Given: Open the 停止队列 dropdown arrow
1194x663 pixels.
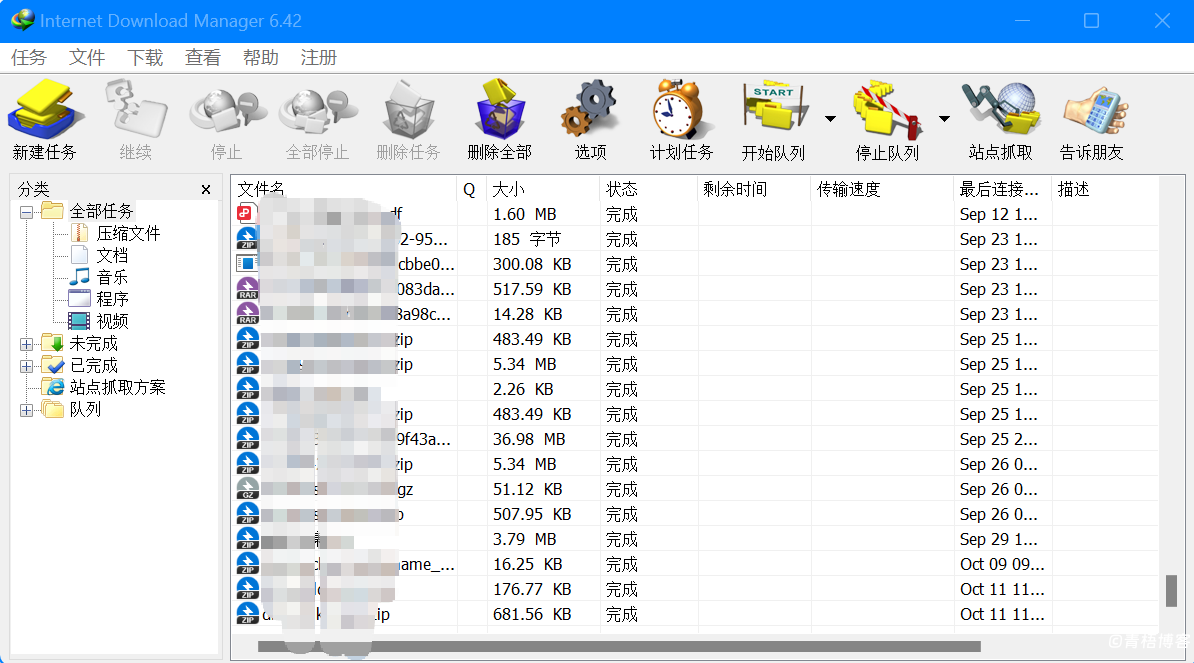Looking at the screenshot, I should click(x=944, y=119).
